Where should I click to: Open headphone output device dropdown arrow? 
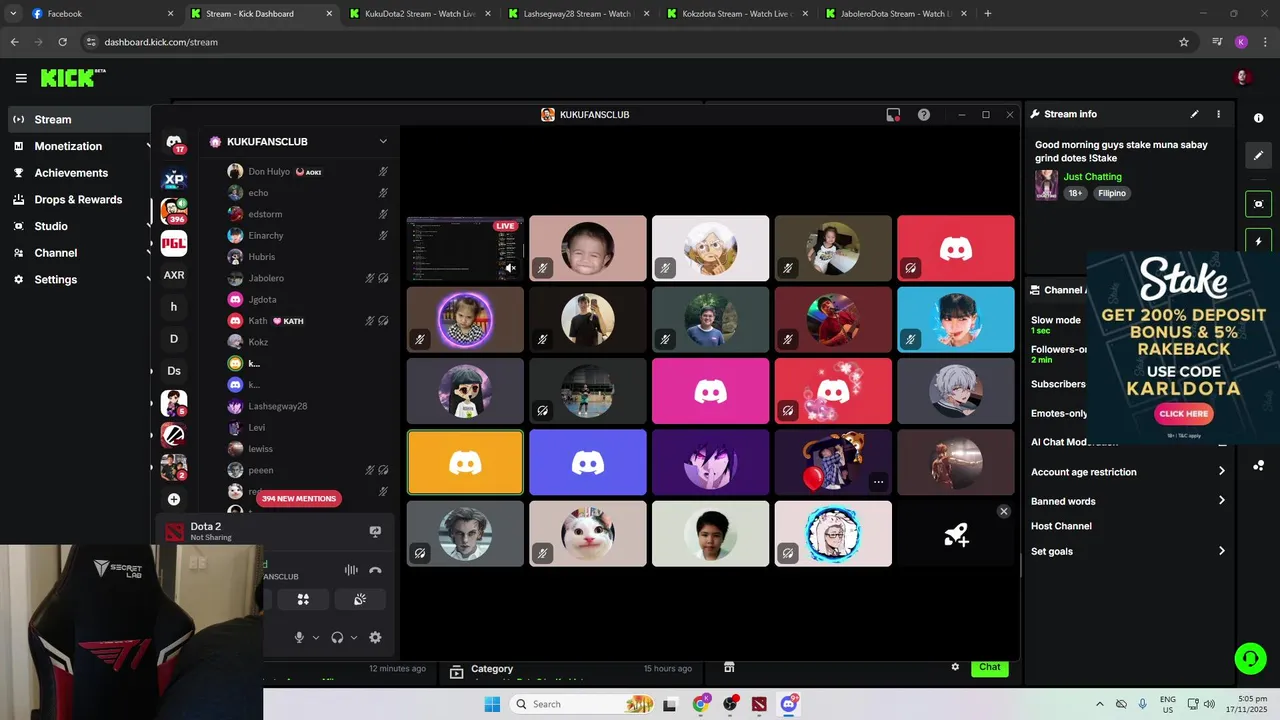tap(354, 637)
